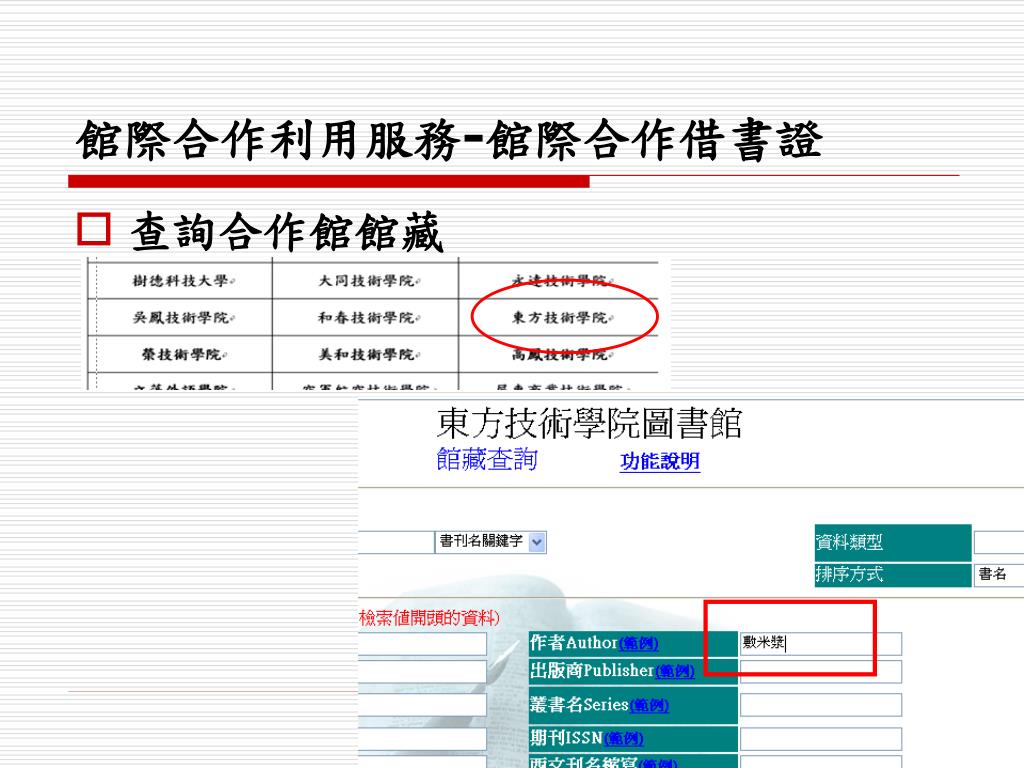The image size is (1024, 768).
Task: Click the 排序方式 field showing 書名
Action: (999, 575)
